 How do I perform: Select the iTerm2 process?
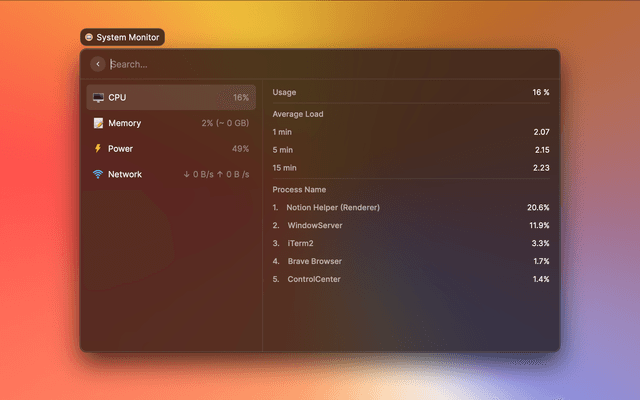pyautogui.click(x=300, y=243)
